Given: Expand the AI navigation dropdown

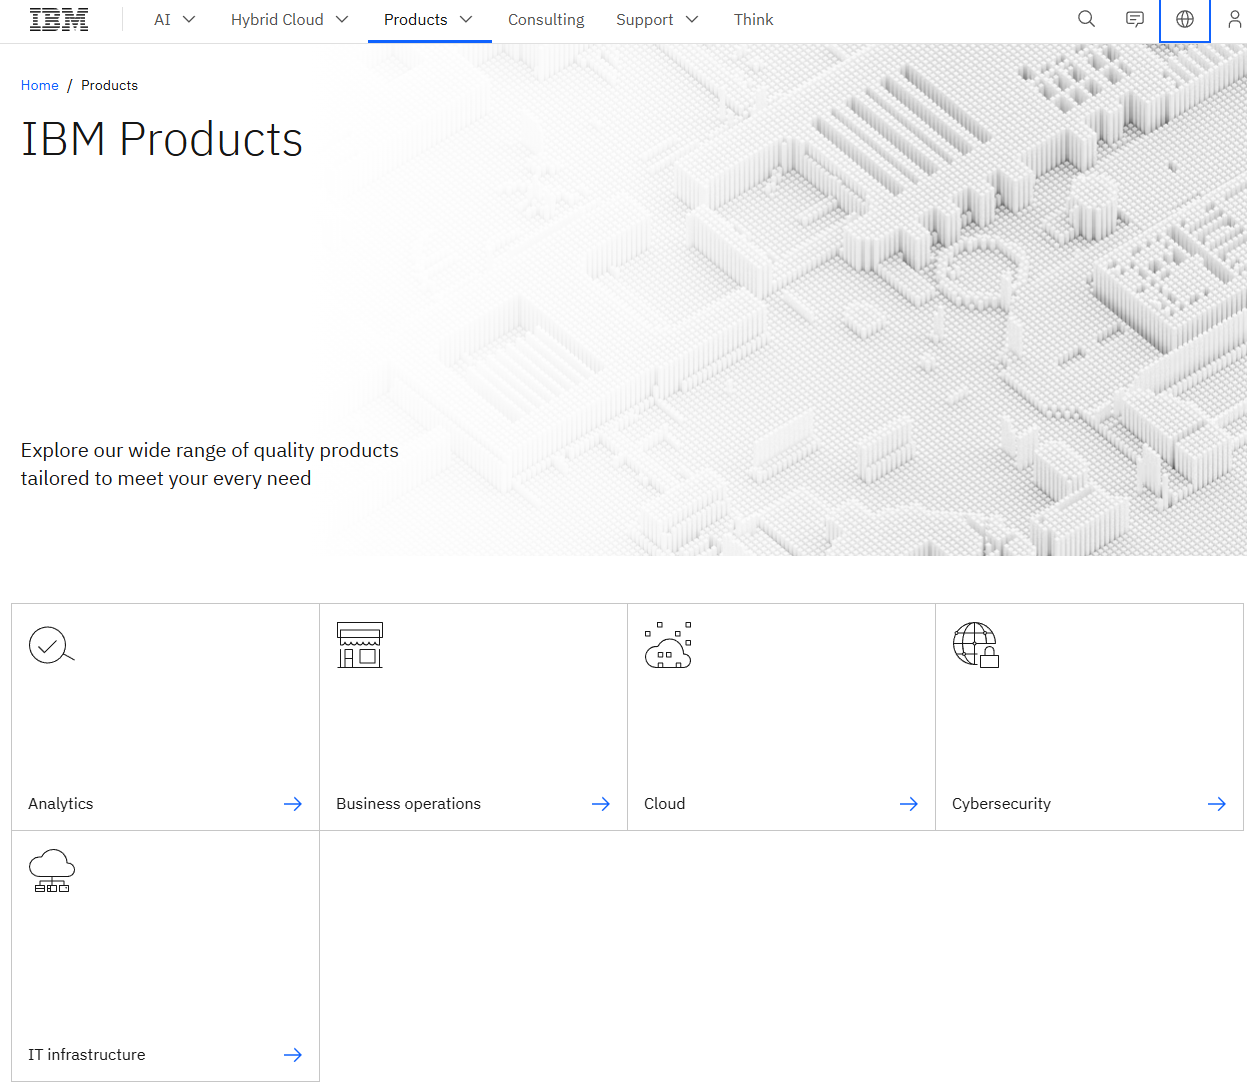Looking at the screenshot, I should click(174, 19).
